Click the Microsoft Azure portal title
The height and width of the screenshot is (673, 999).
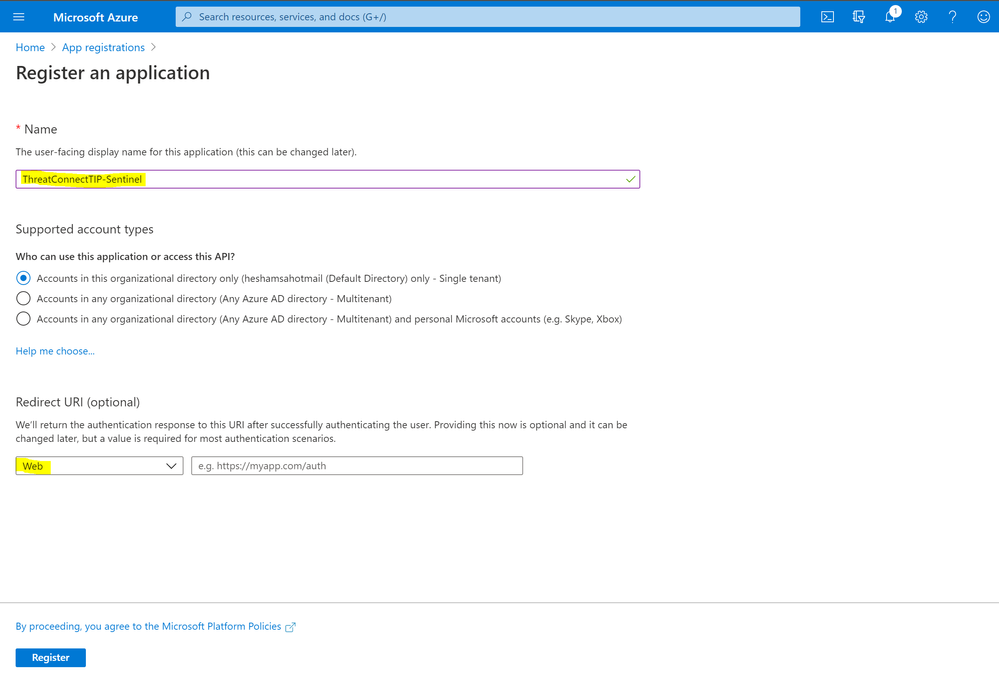[96, 17]
